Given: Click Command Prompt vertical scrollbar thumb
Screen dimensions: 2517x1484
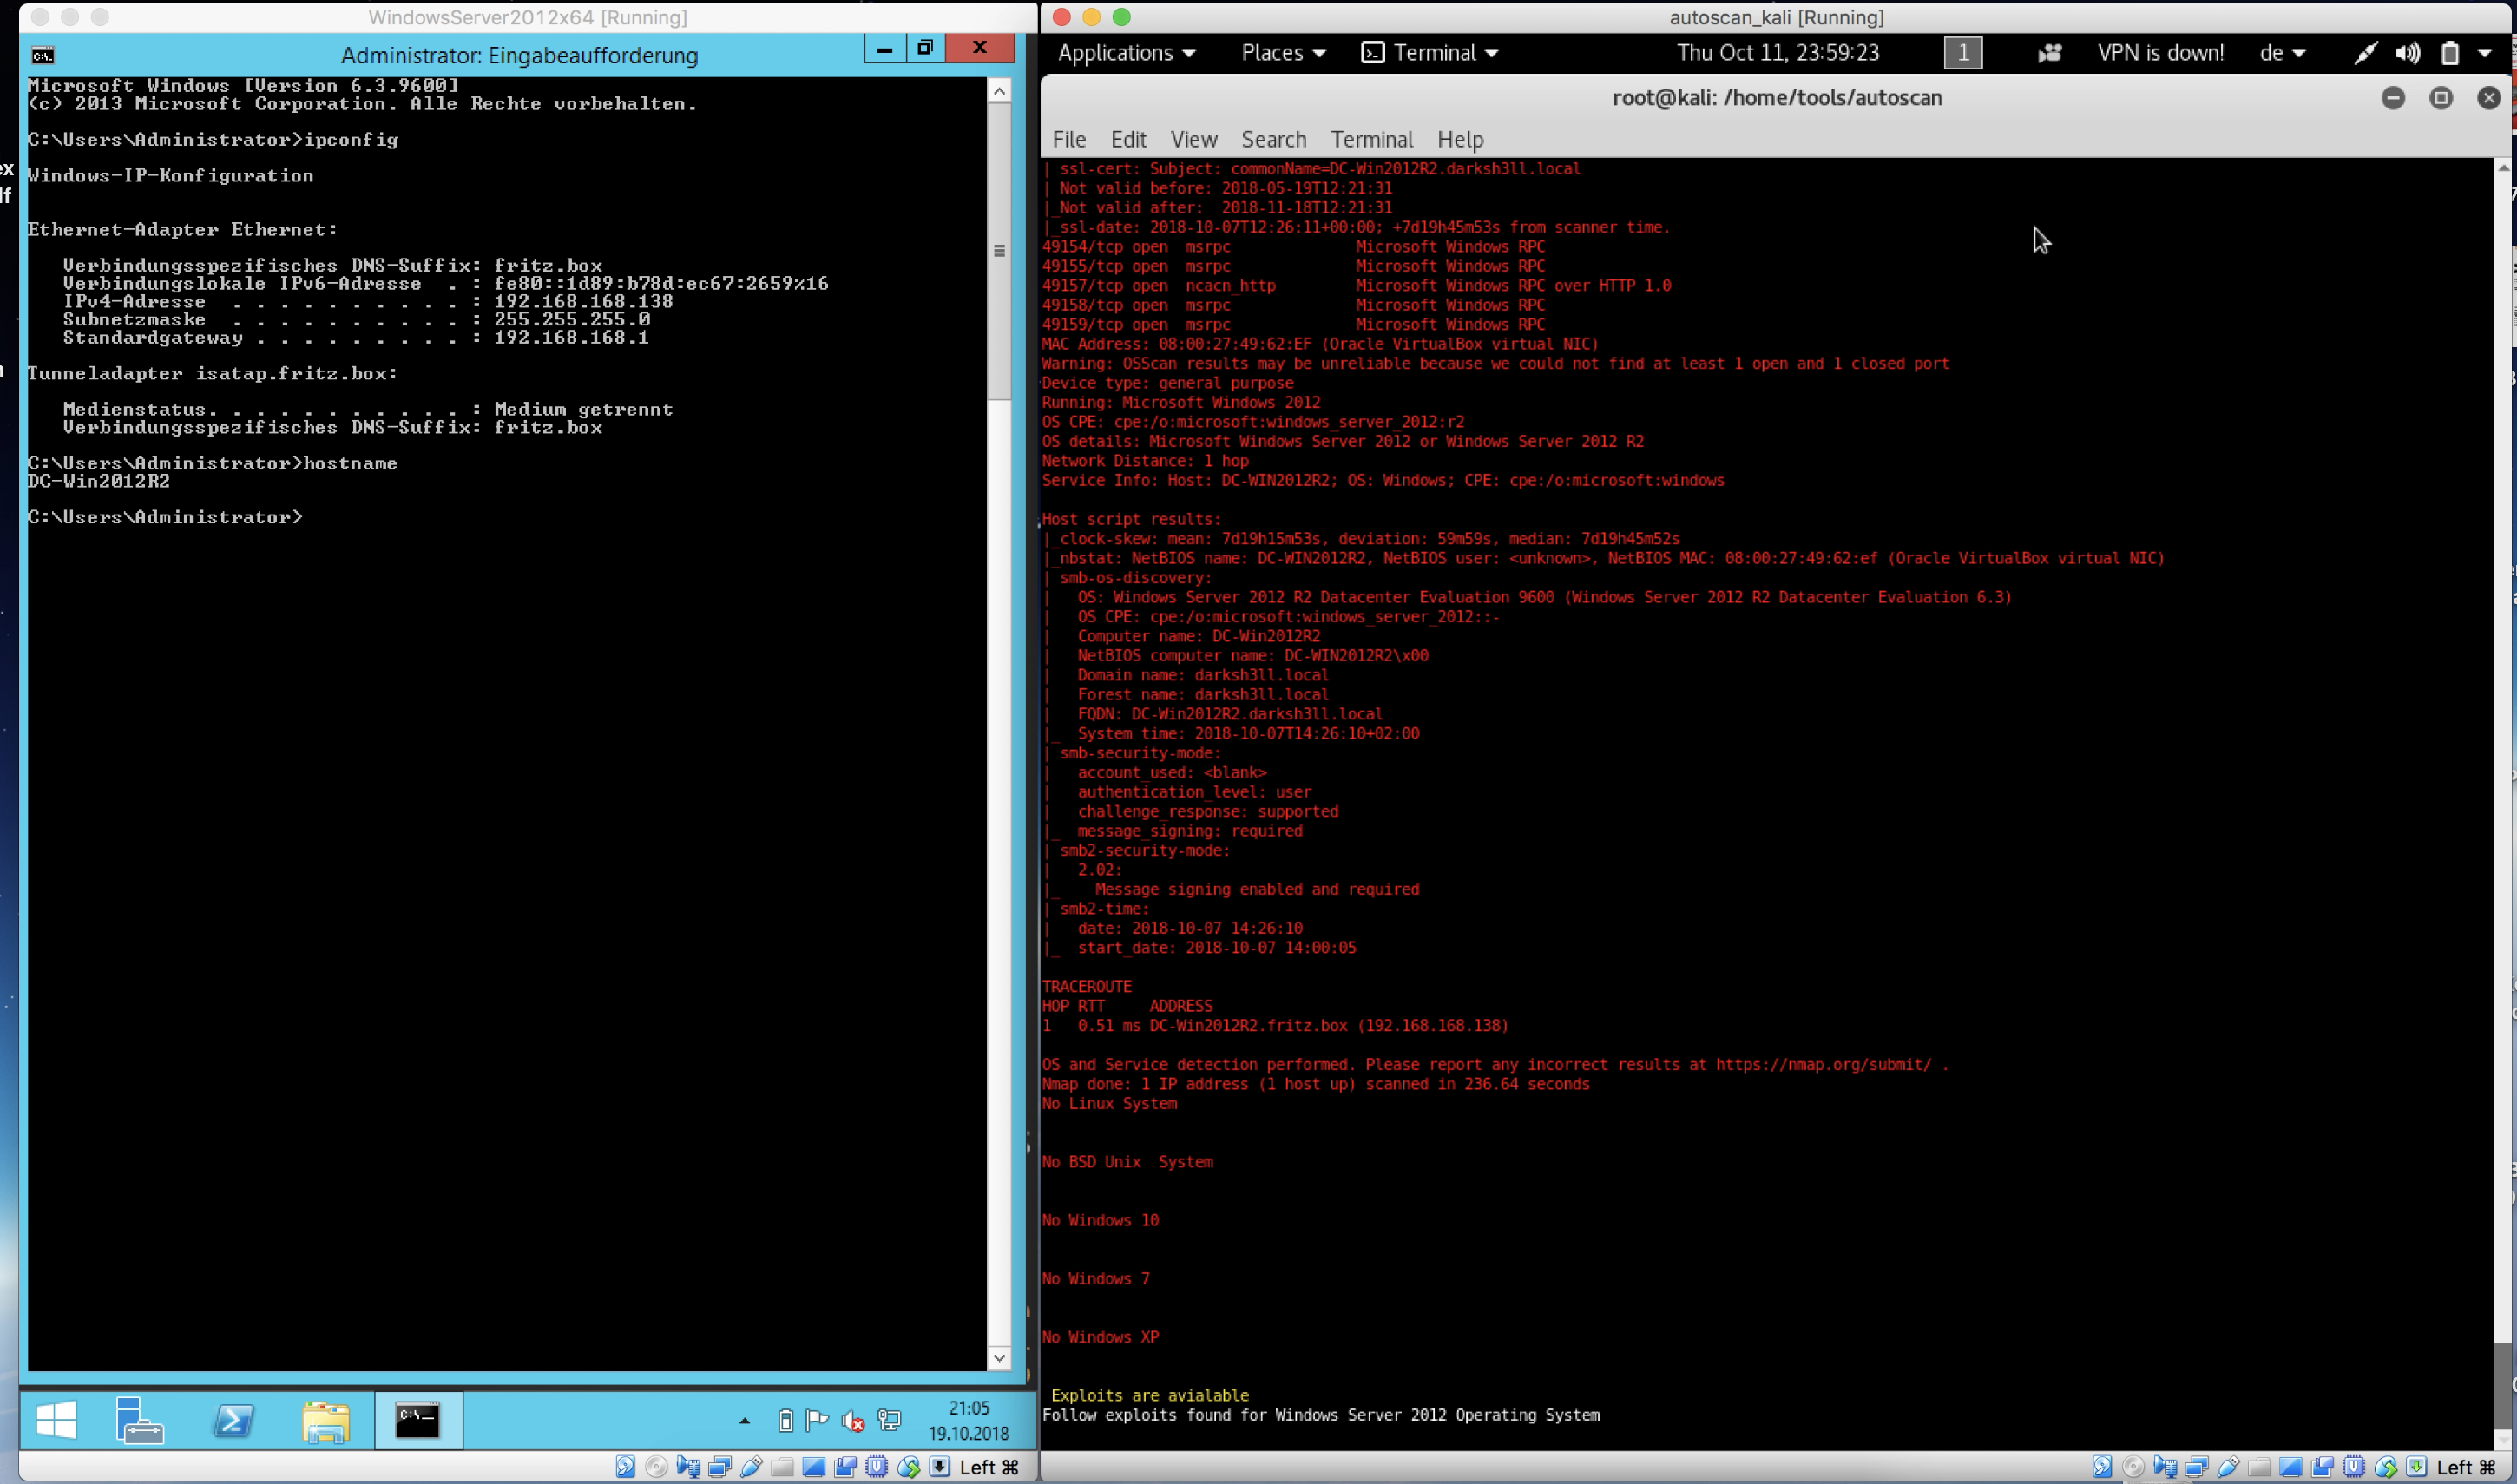Looking at the screenshot, I should [999, 251].
